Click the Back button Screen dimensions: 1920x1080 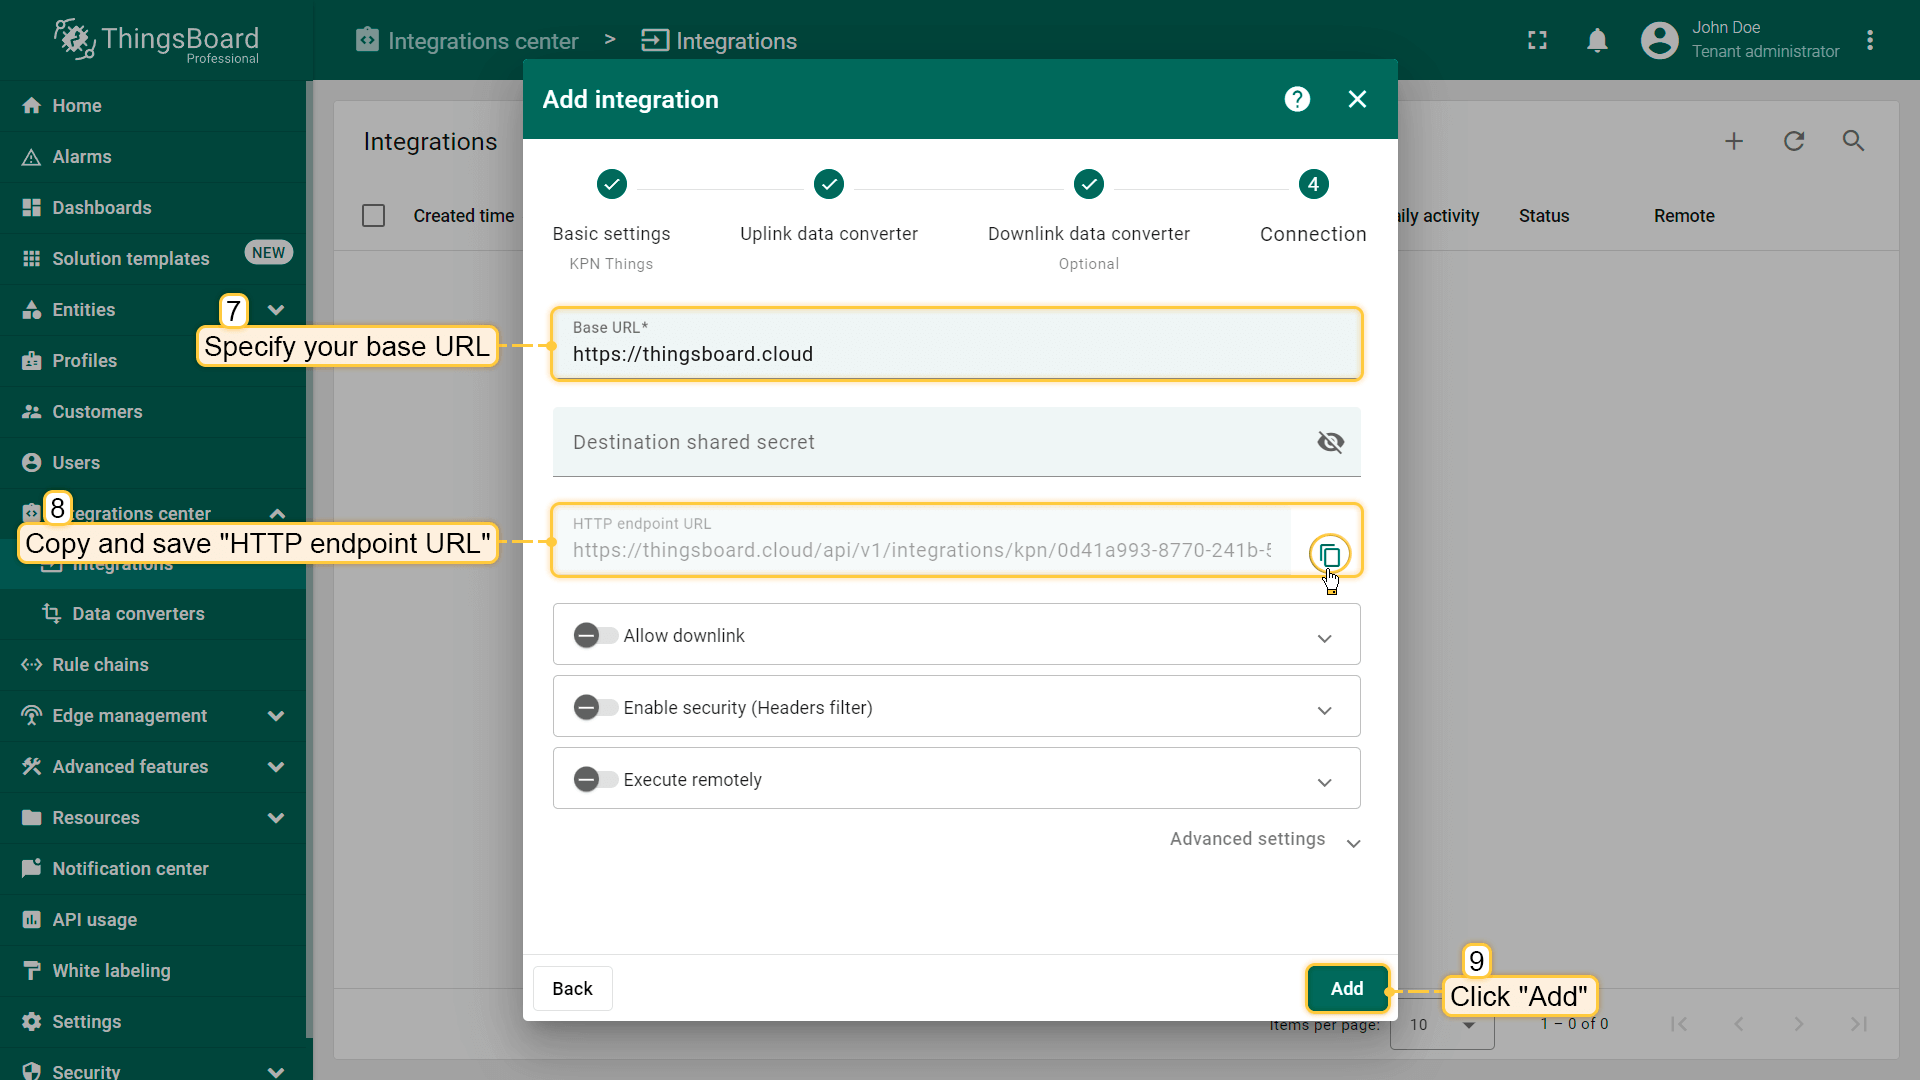point(572,988)
